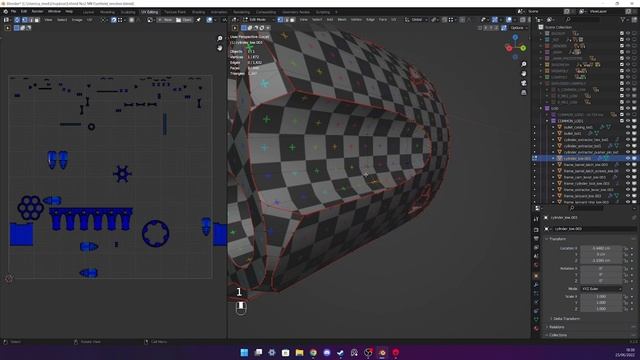Toggle camera view icon in viewport
Screen dimensions: 640x360
(524, 83)
